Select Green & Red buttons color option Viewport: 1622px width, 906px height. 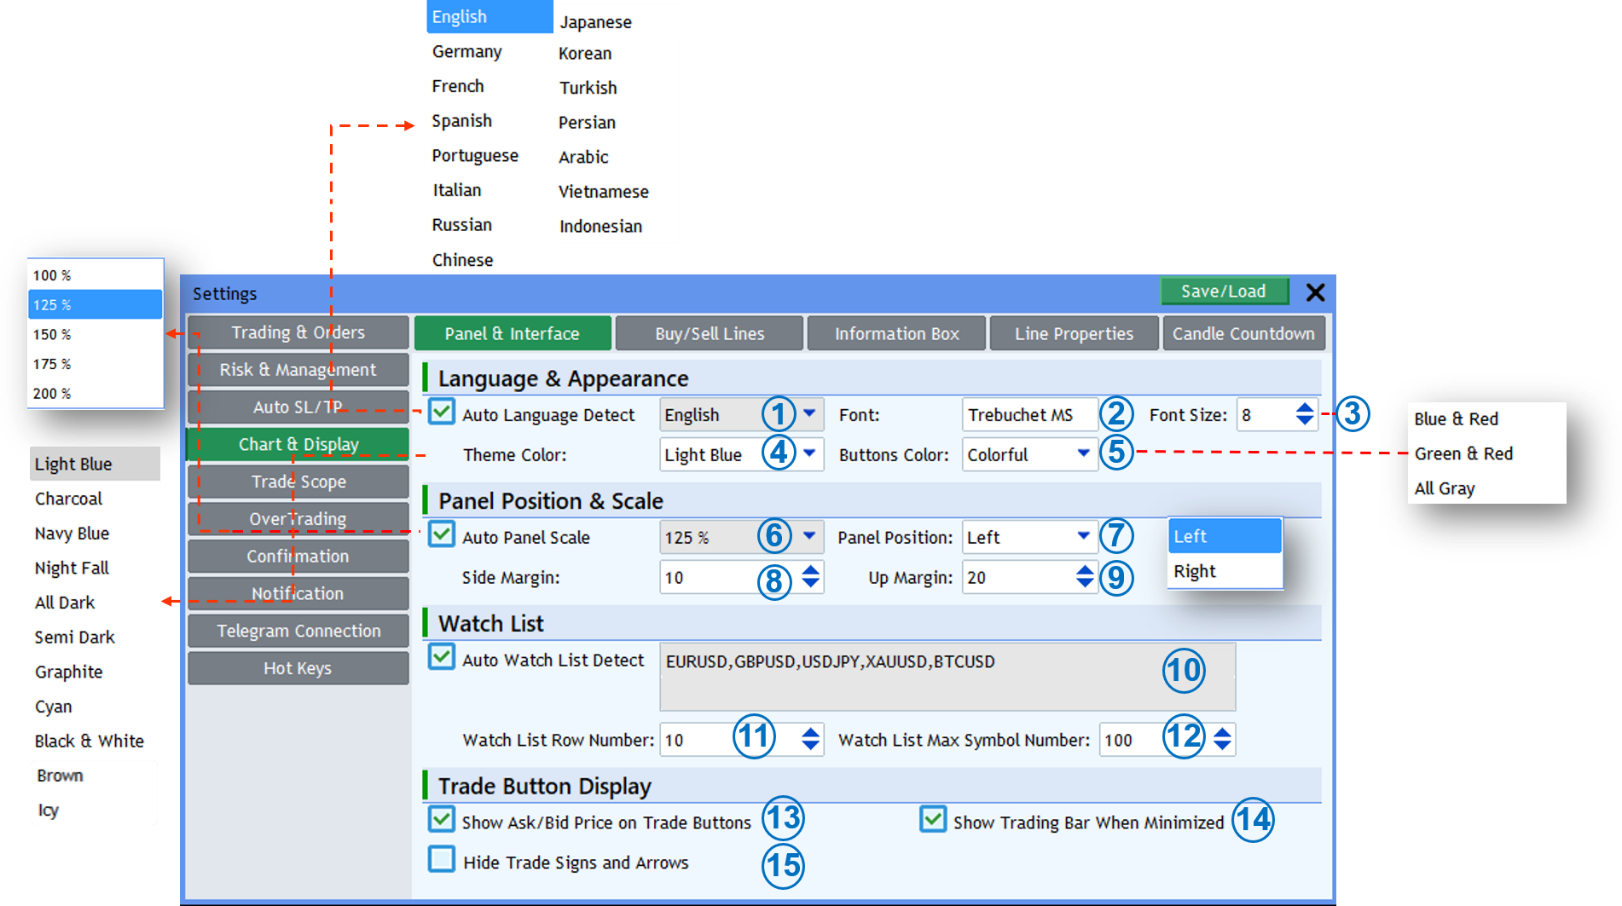point(1463,453)
